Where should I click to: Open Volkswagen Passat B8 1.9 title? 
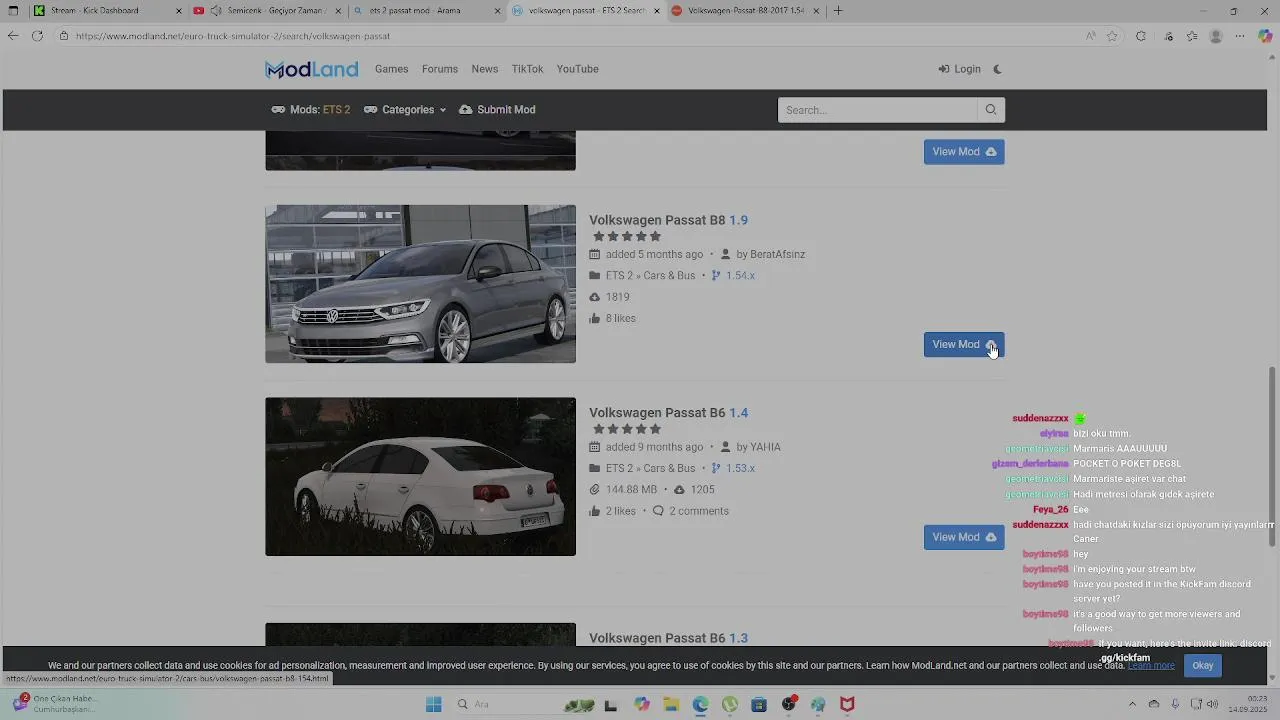pos(668,220)
